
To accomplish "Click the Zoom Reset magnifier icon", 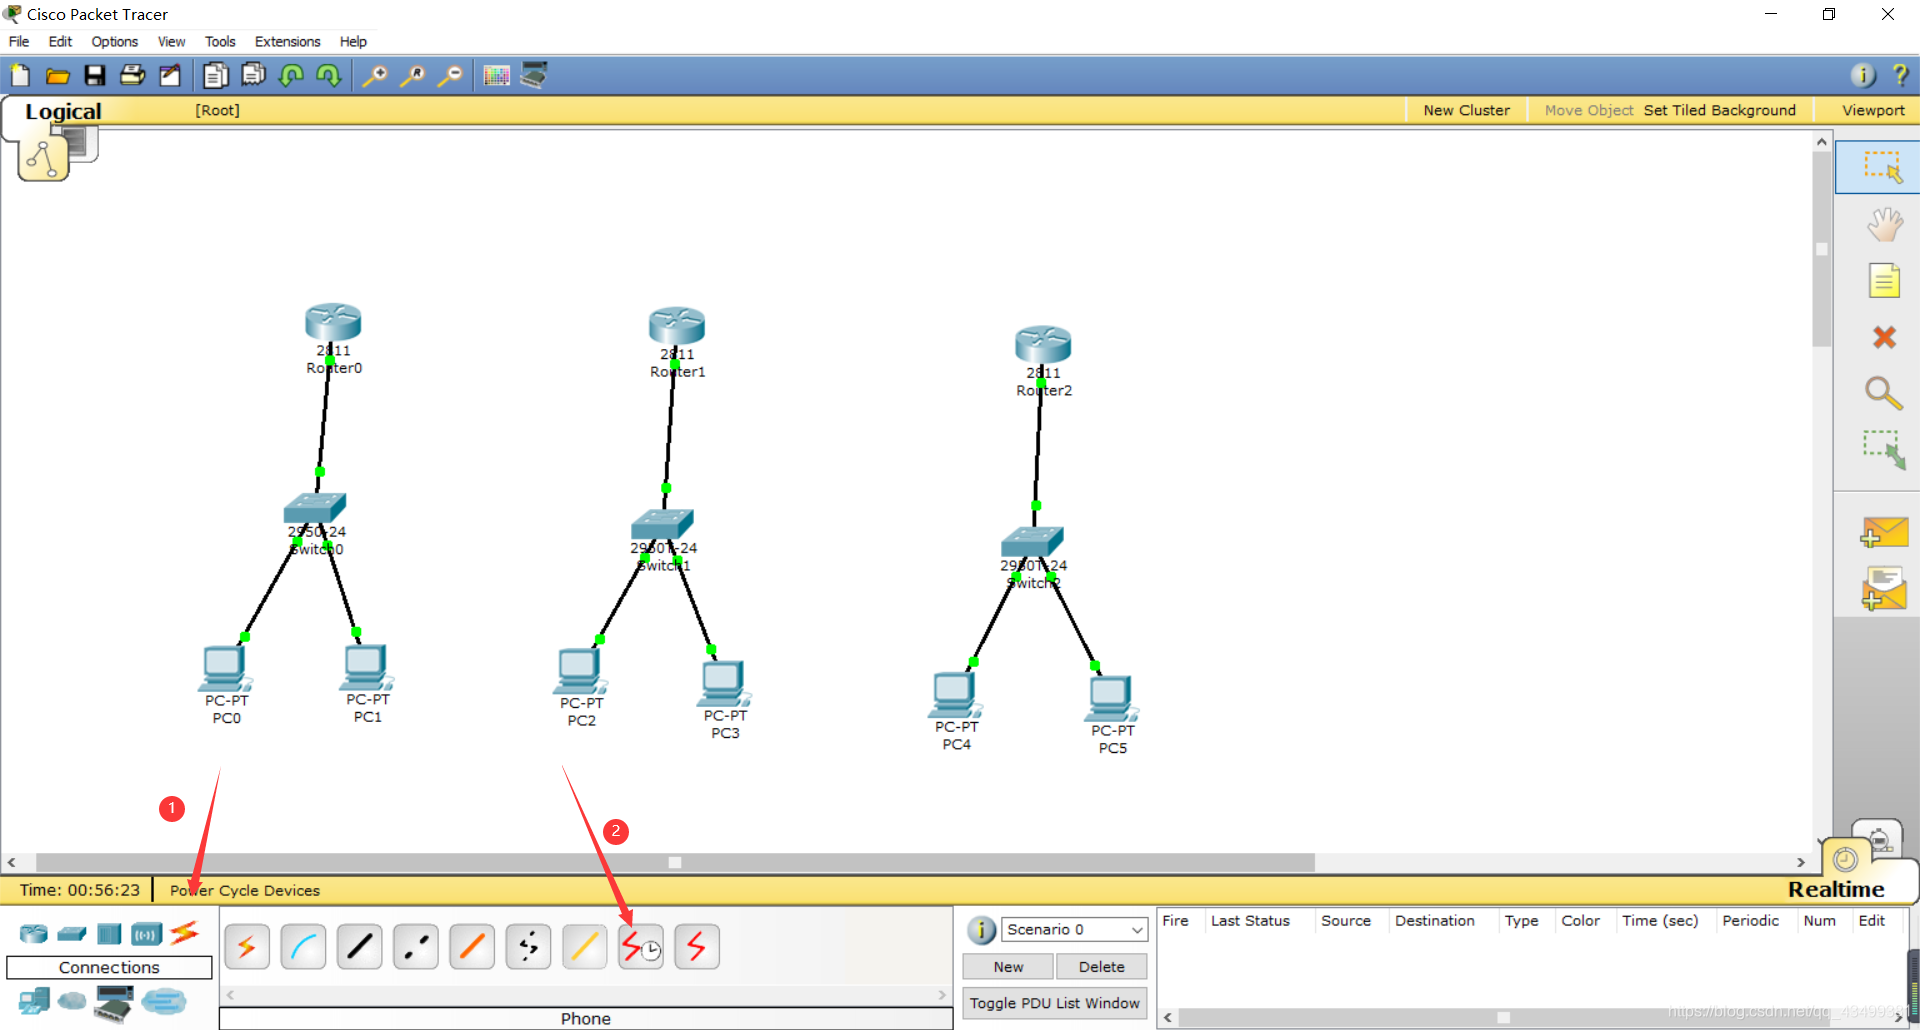I will 412,75.
